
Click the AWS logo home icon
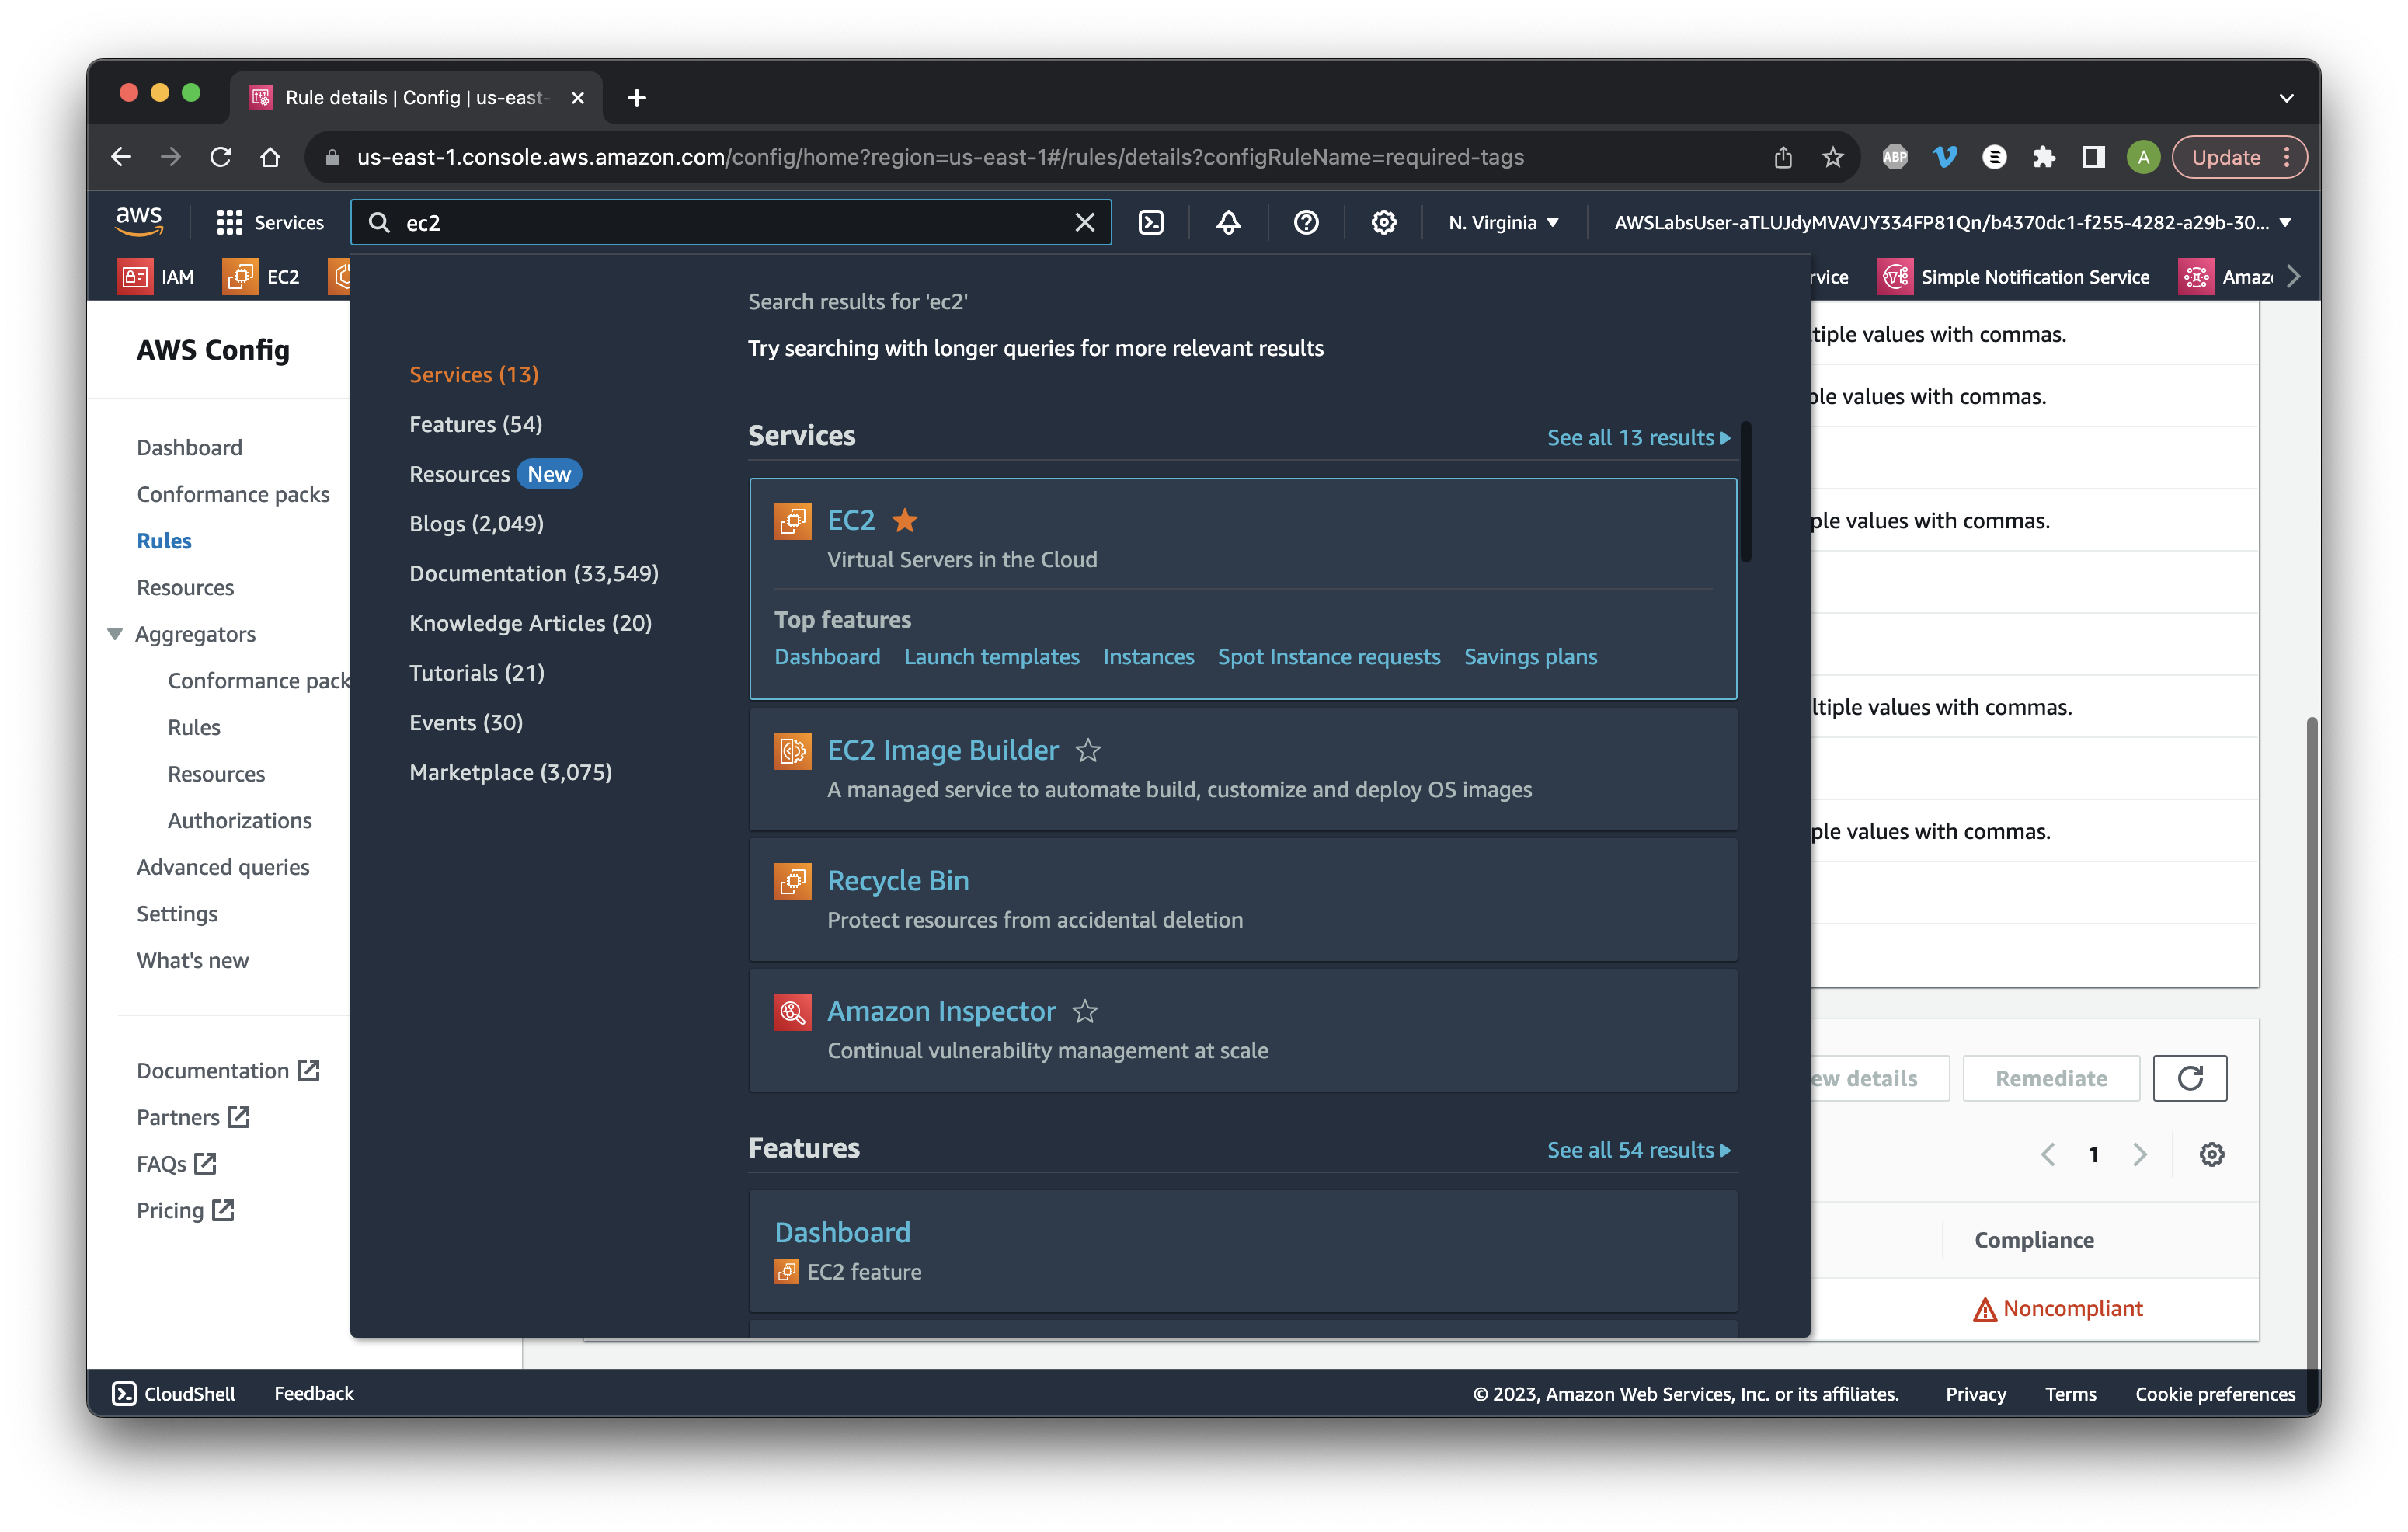tap(139, 221)
